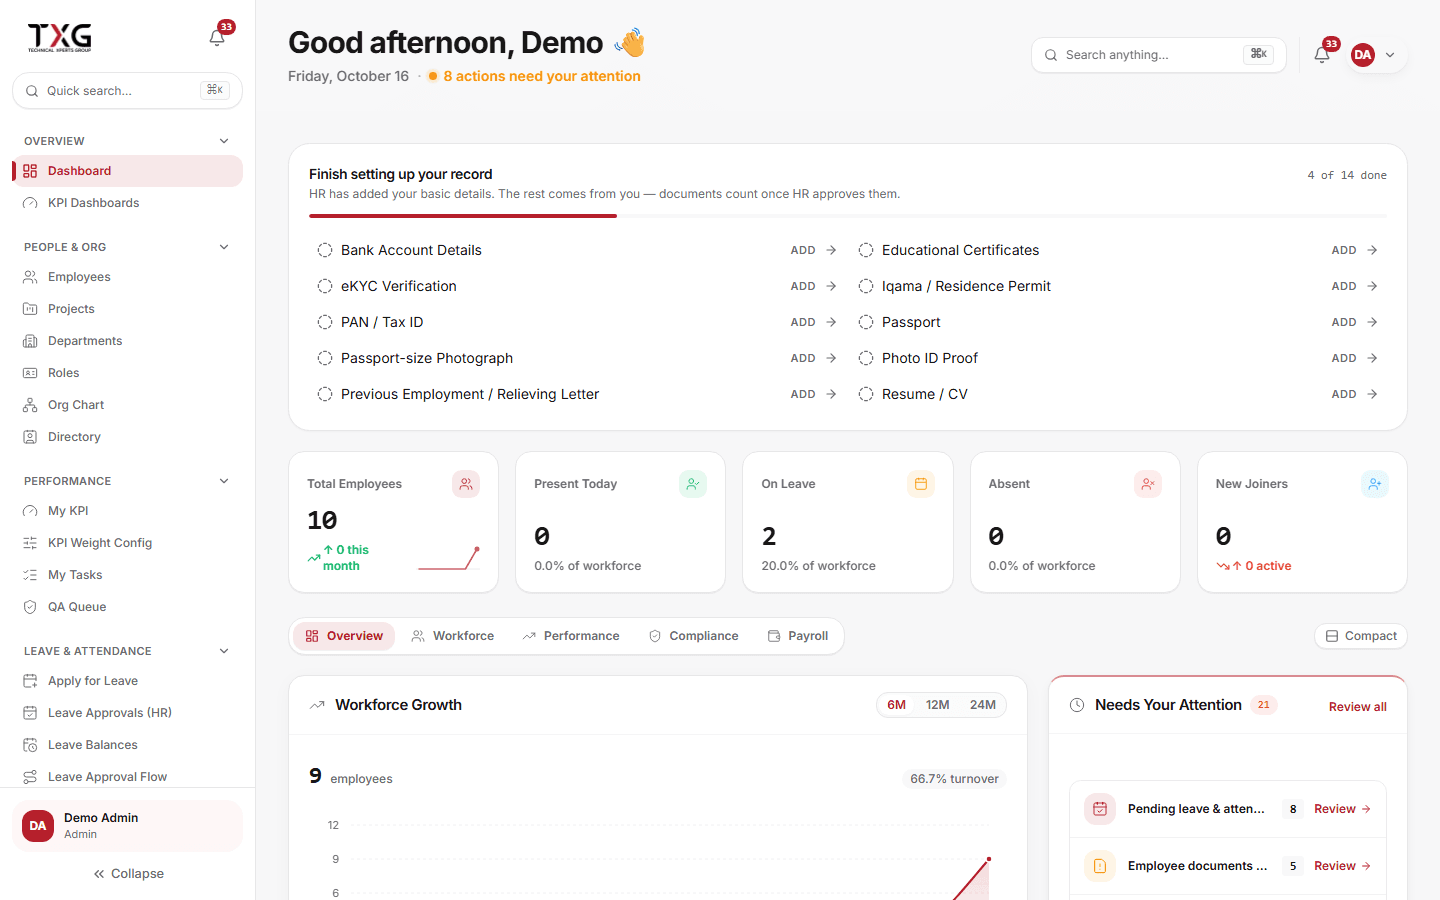This screenshot has width=1440, height=900.
Task: Add Educational Certificates
Action: (1354, 250)
